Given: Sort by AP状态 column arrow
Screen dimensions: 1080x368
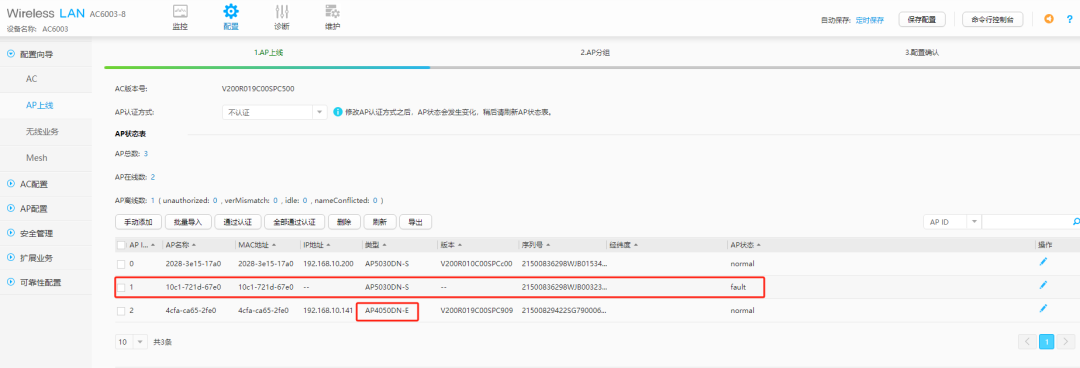Looking at the screenshot, I should click(x=758, y=245).
